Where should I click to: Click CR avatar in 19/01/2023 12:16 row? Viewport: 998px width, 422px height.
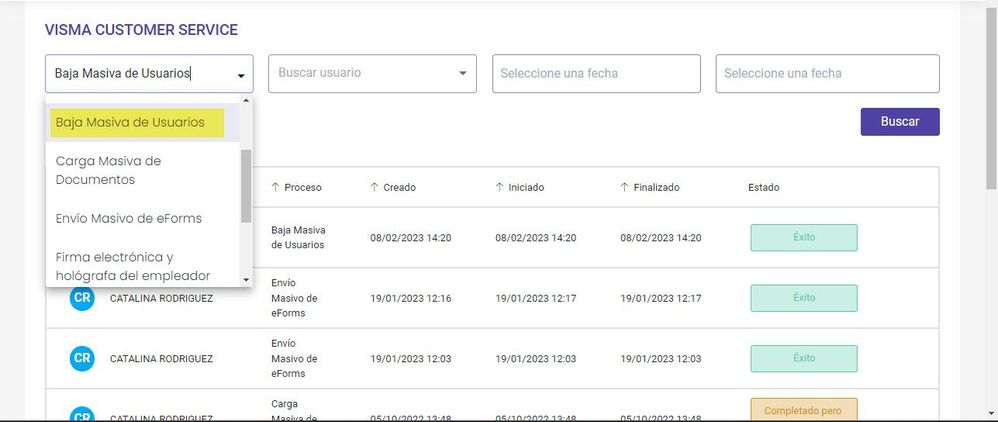[82, 298]
